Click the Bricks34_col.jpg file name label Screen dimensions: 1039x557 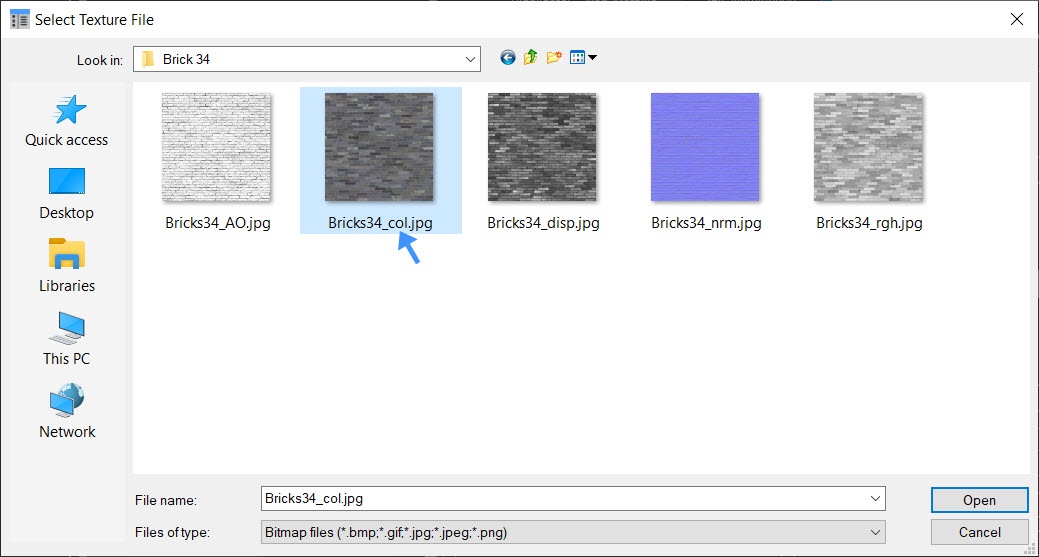click(x=380, y=223)
